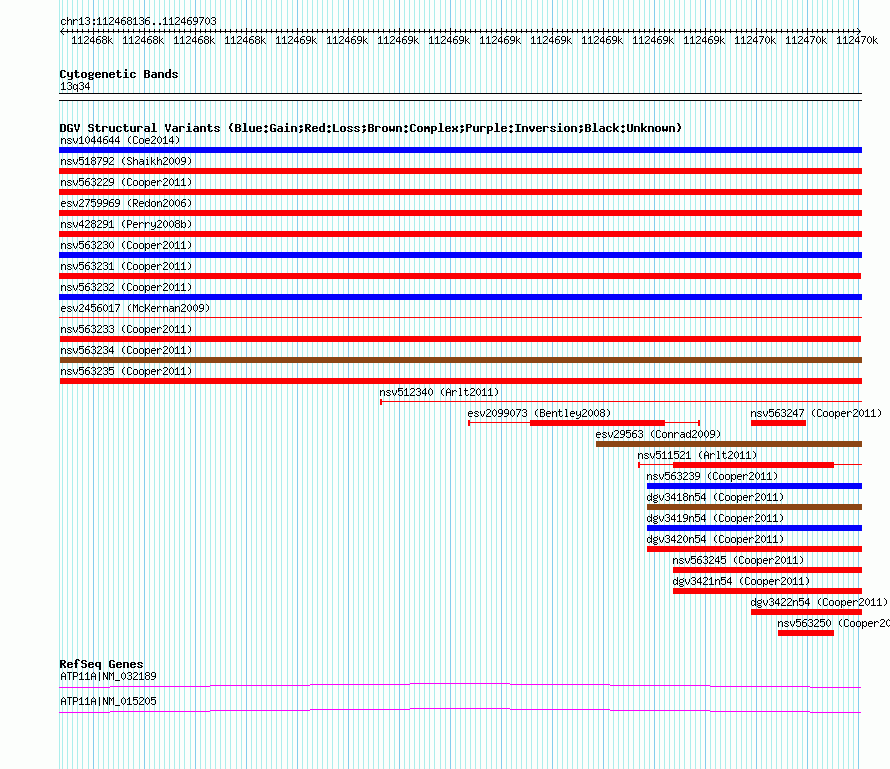Open the esv29563 (Conrad2009) label

[x=658, y=434]
